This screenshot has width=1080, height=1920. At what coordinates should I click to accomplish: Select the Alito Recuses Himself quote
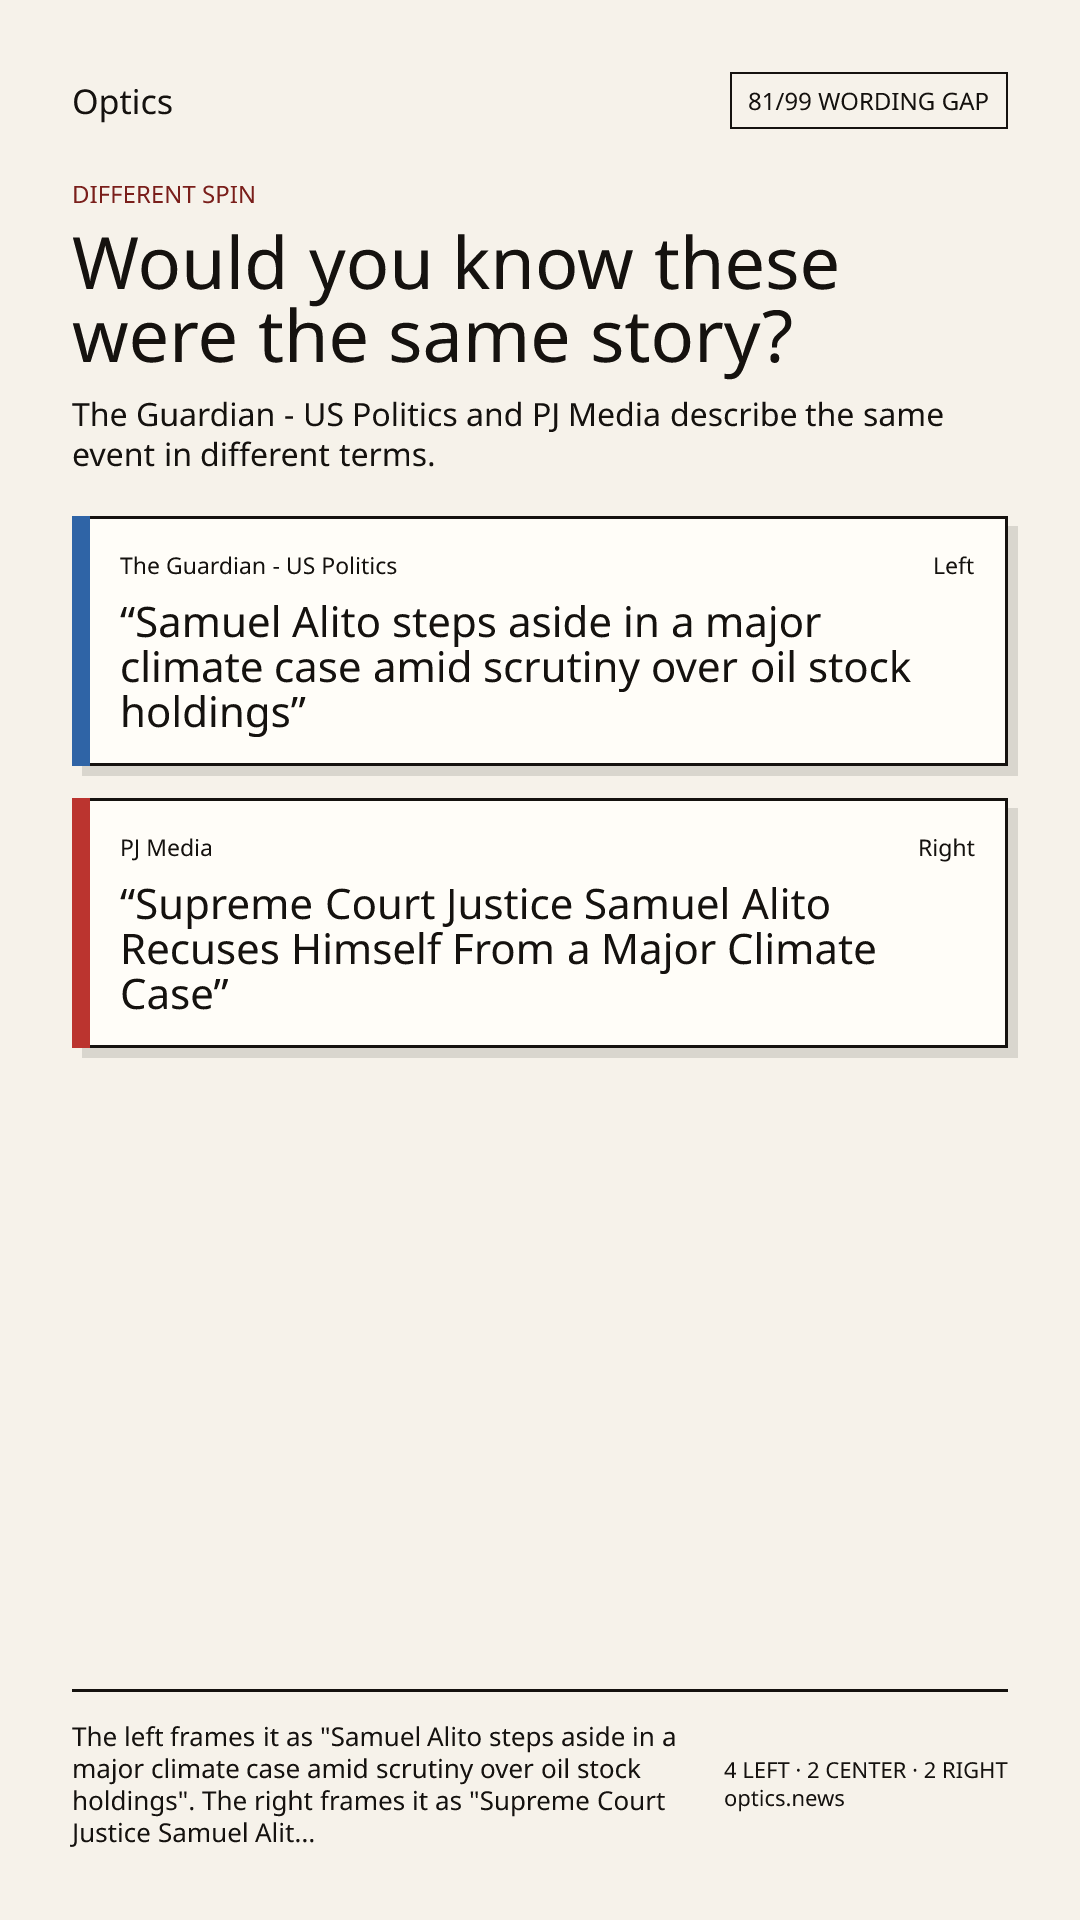click(498, 949)
